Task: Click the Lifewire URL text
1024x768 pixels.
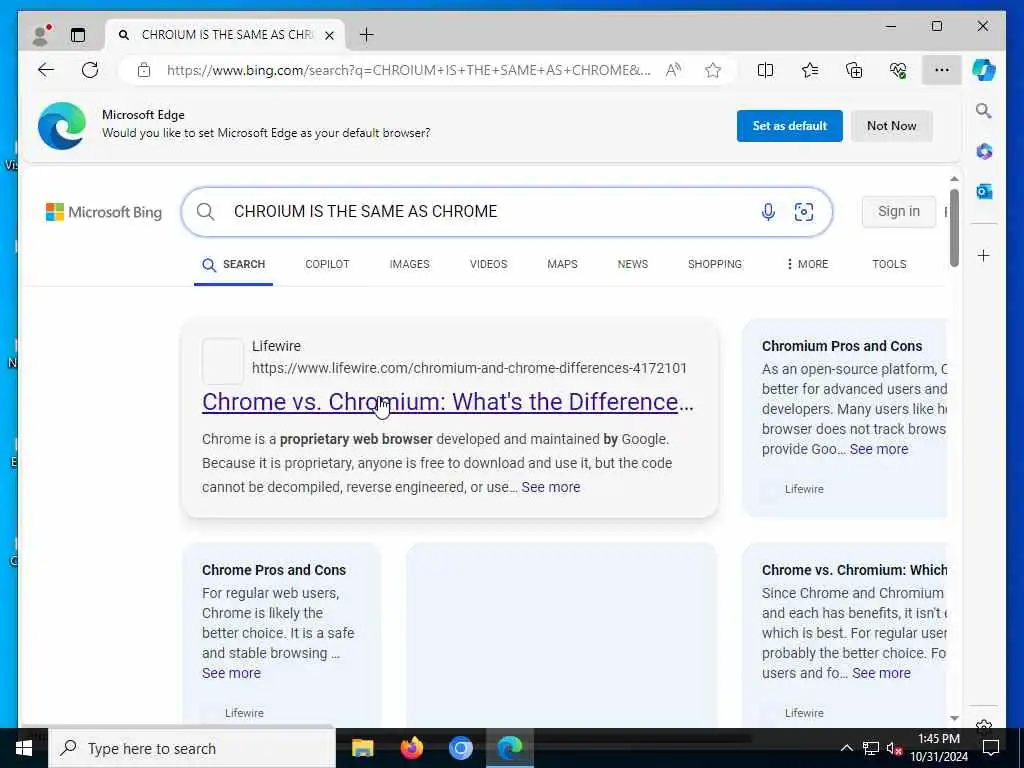Action: tap(470, 368)
